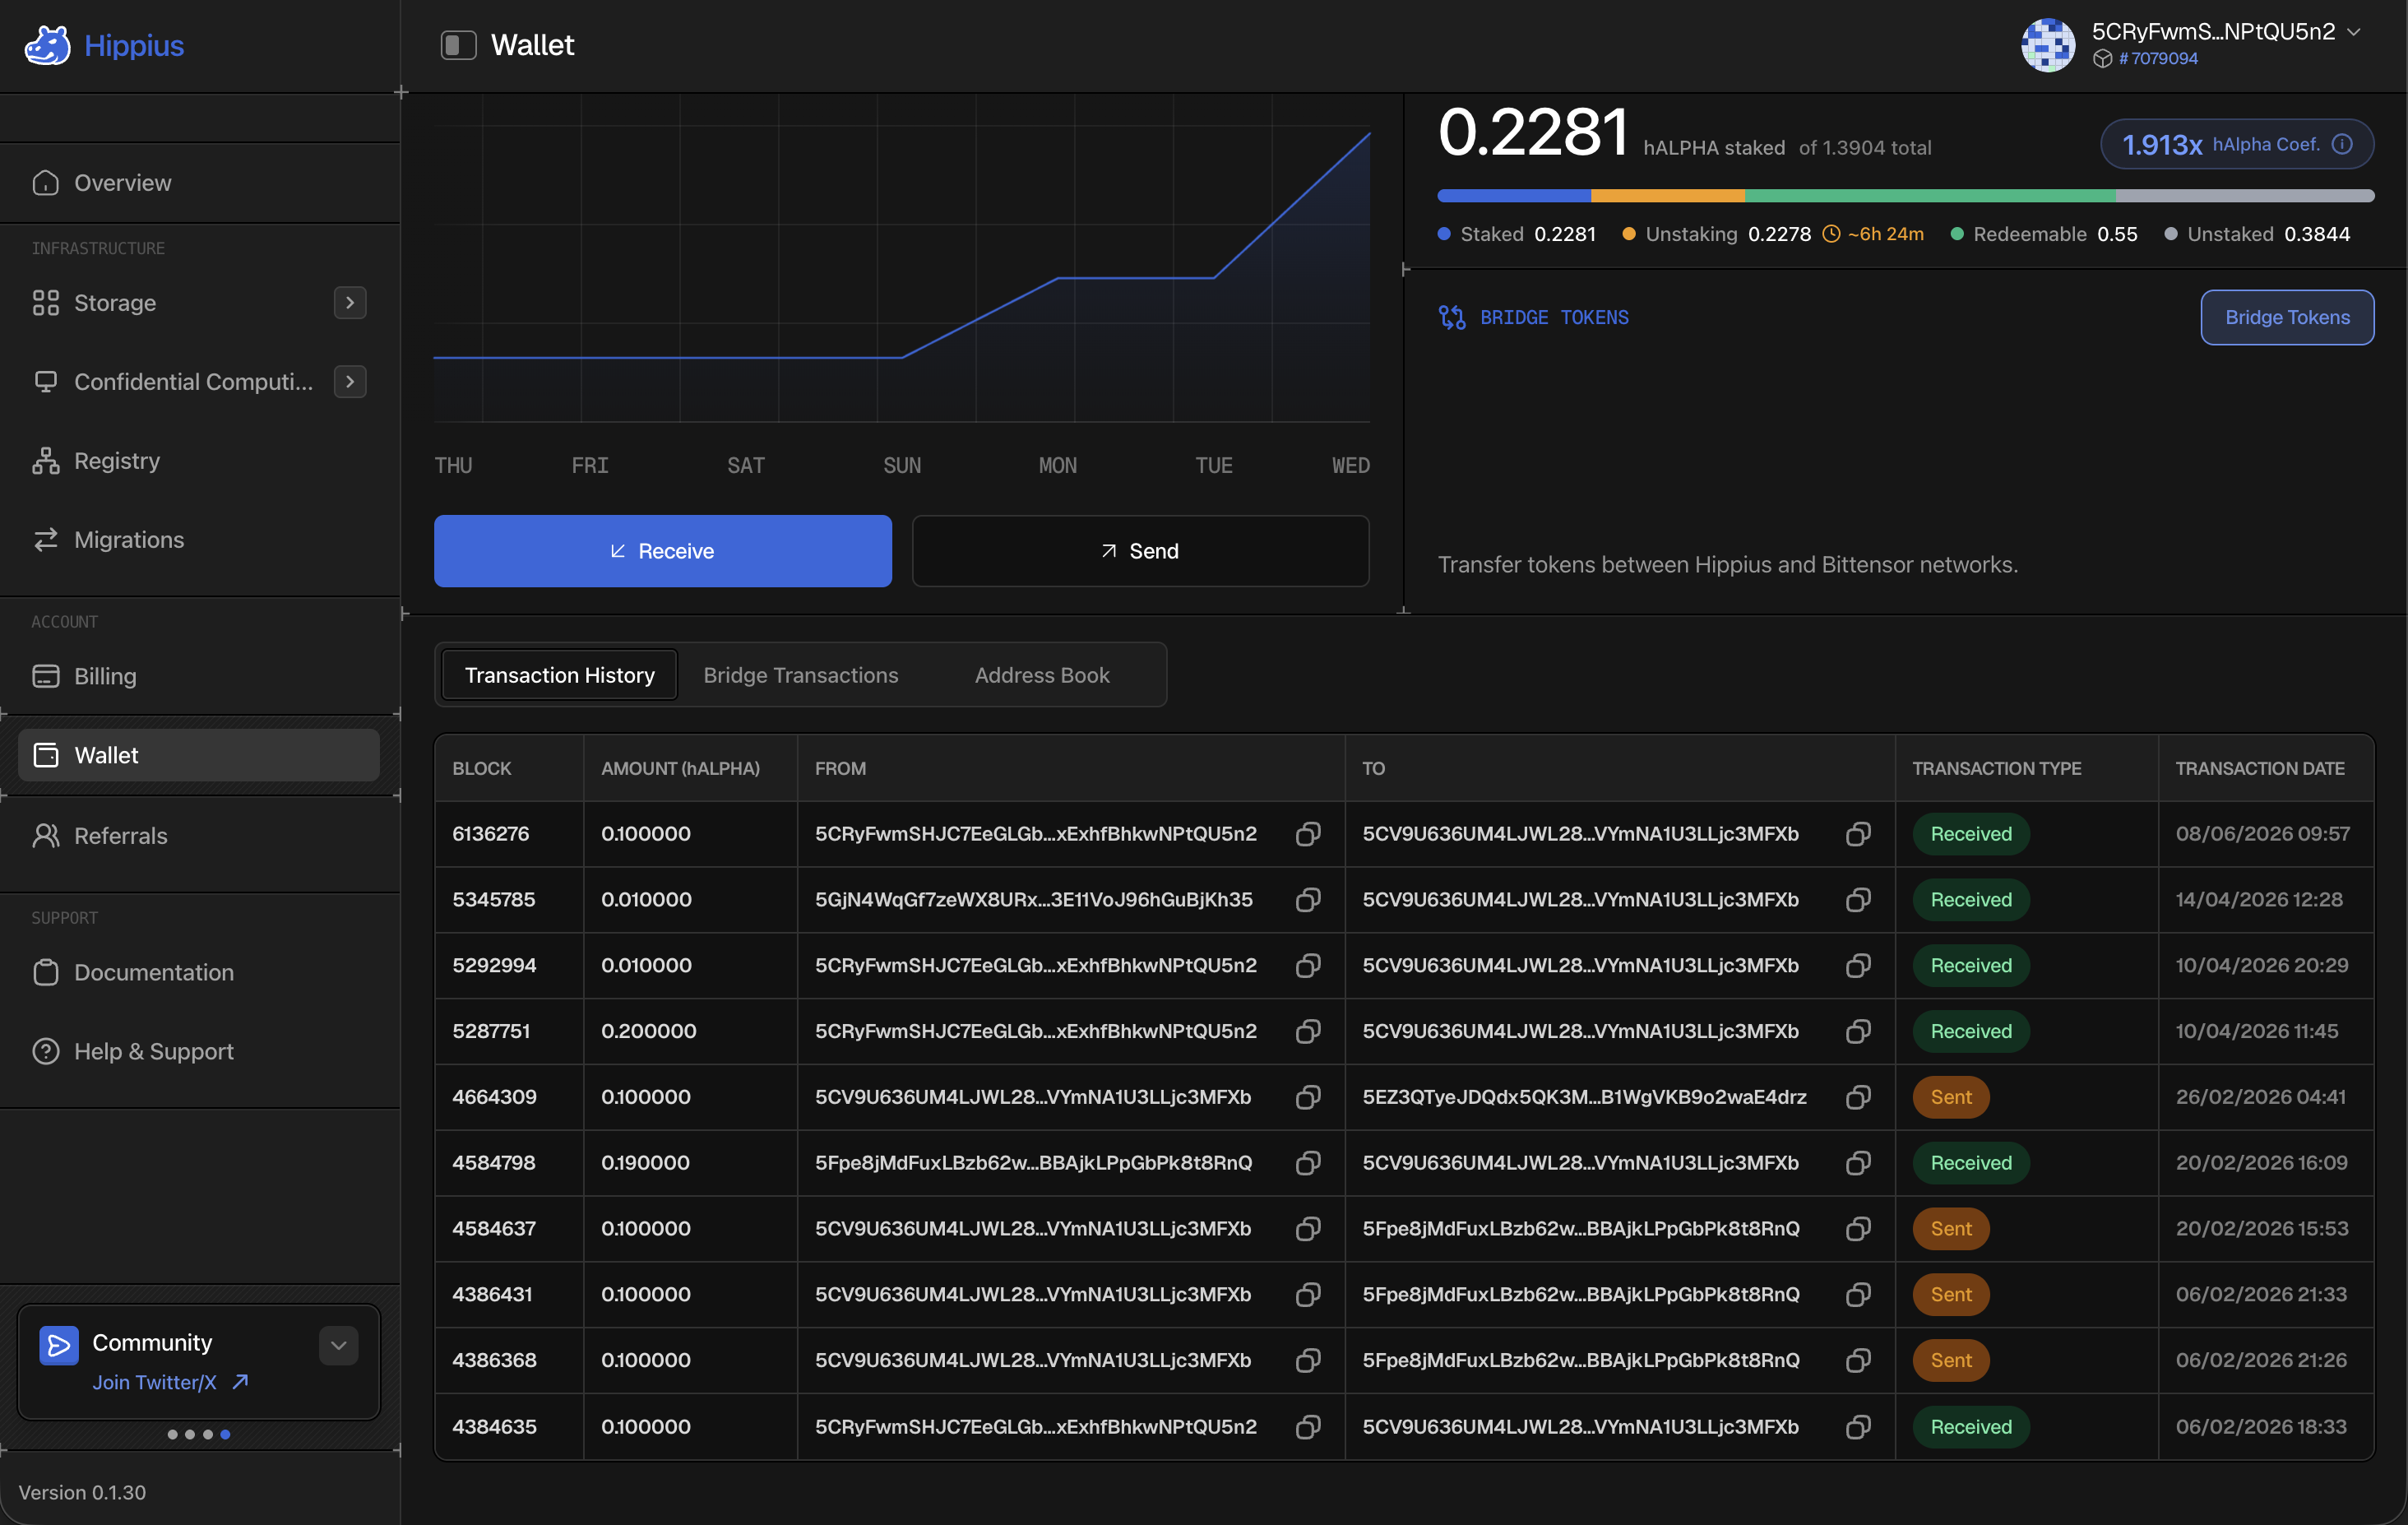Click the Receive button
The image size is (2408, 1525).
[662, 551]
